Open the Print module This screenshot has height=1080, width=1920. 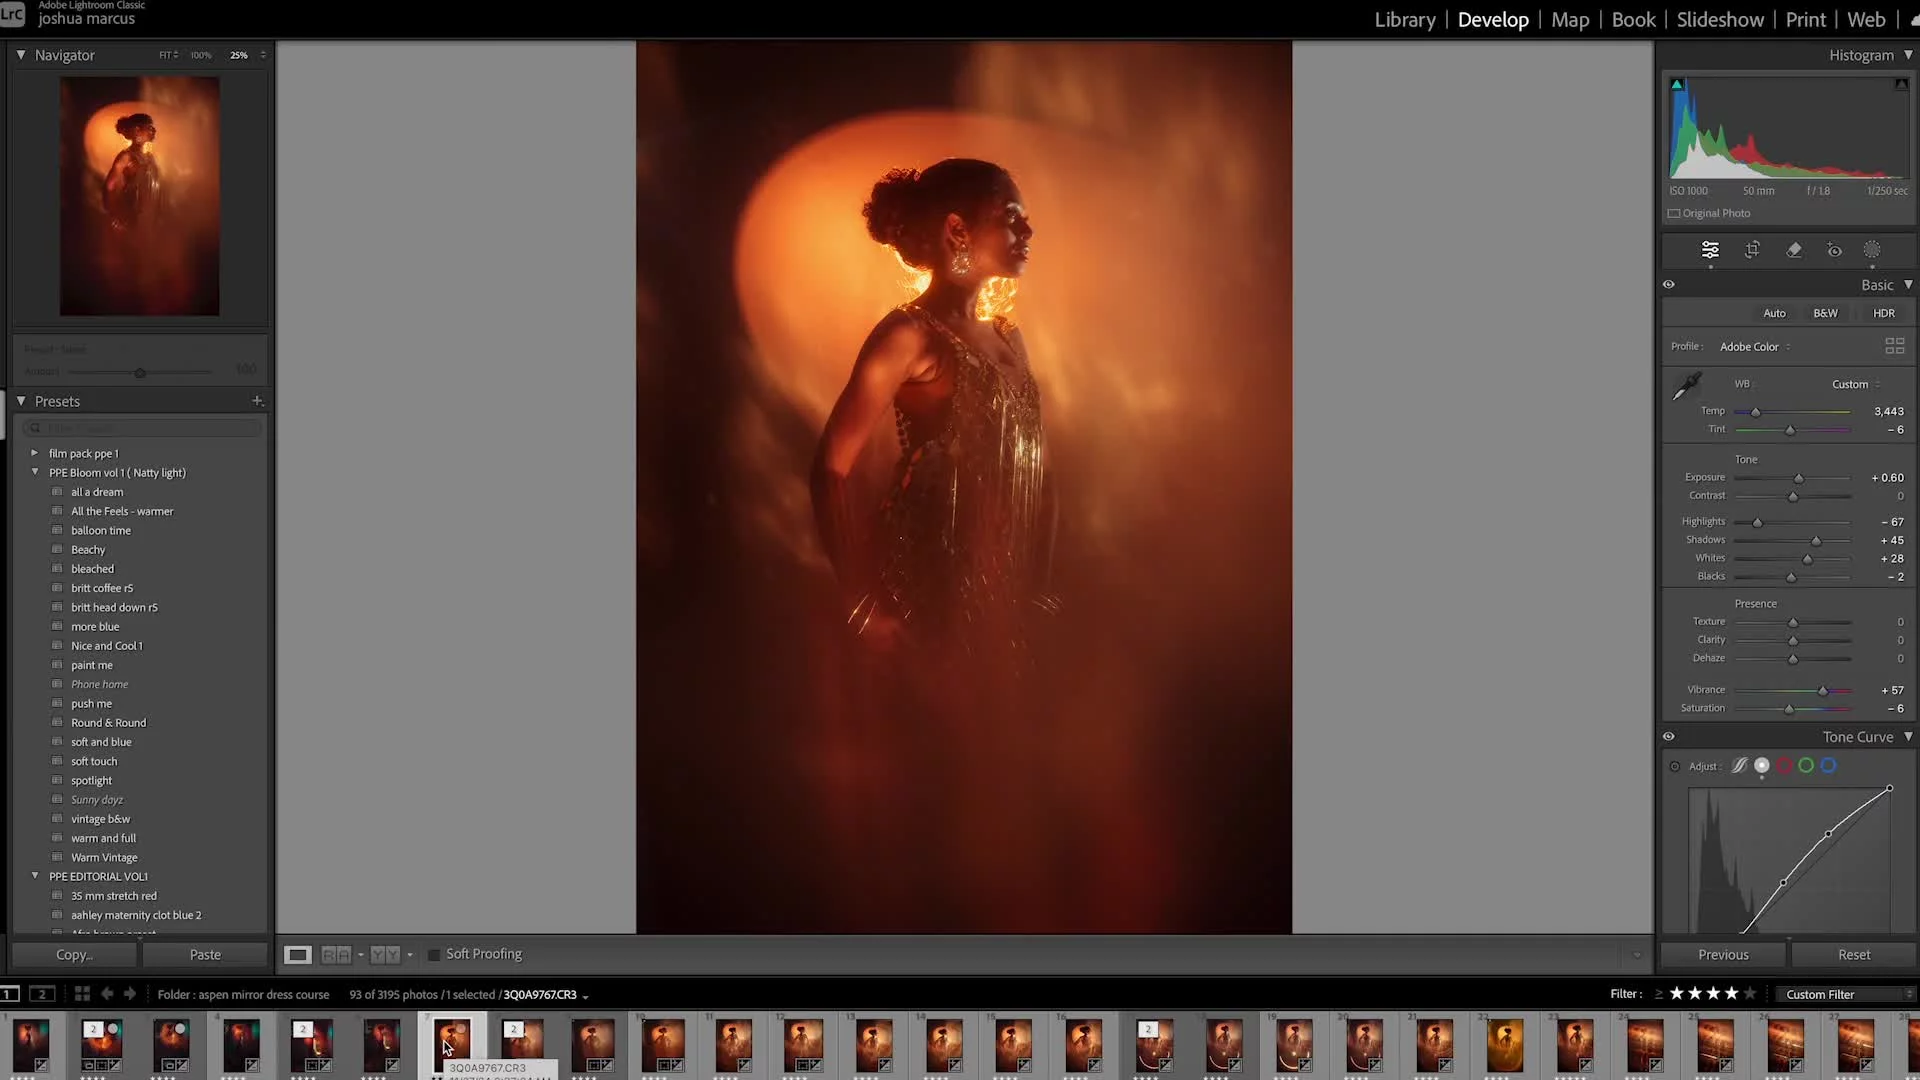pos(1805,20)
